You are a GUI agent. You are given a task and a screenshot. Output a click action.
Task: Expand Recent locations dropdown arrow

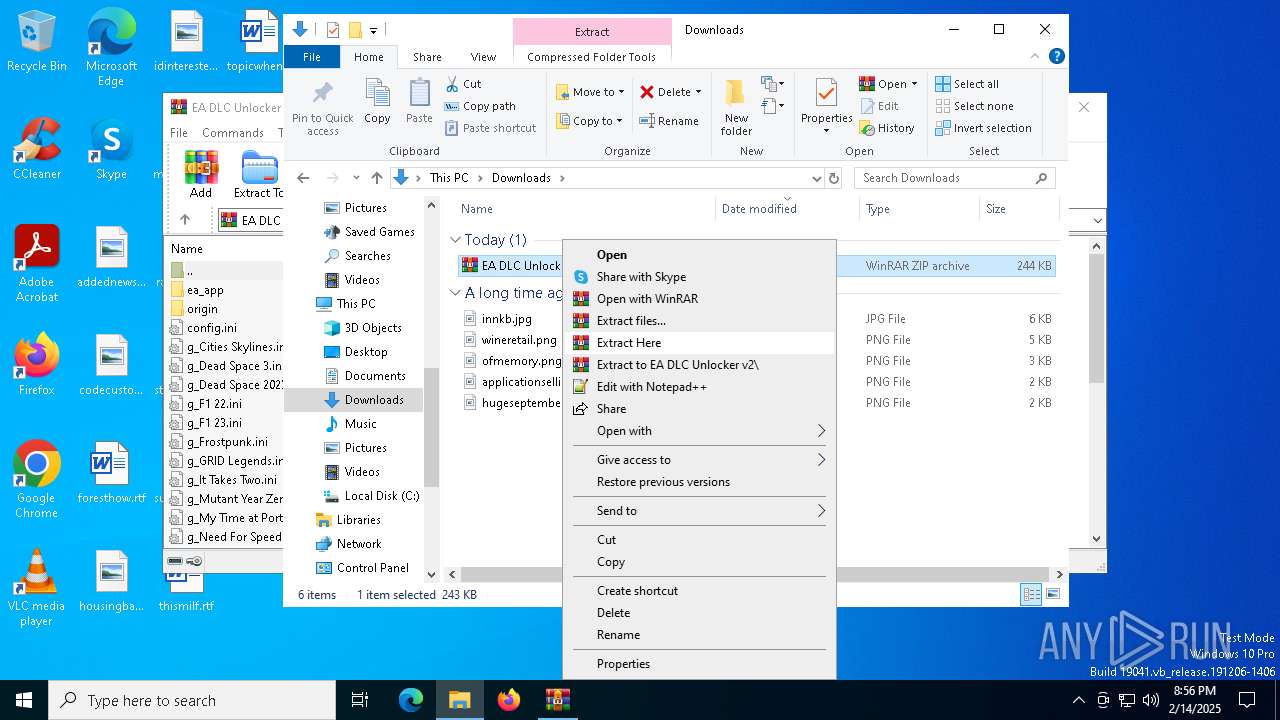pyautogui.click(x=356, y=178)
